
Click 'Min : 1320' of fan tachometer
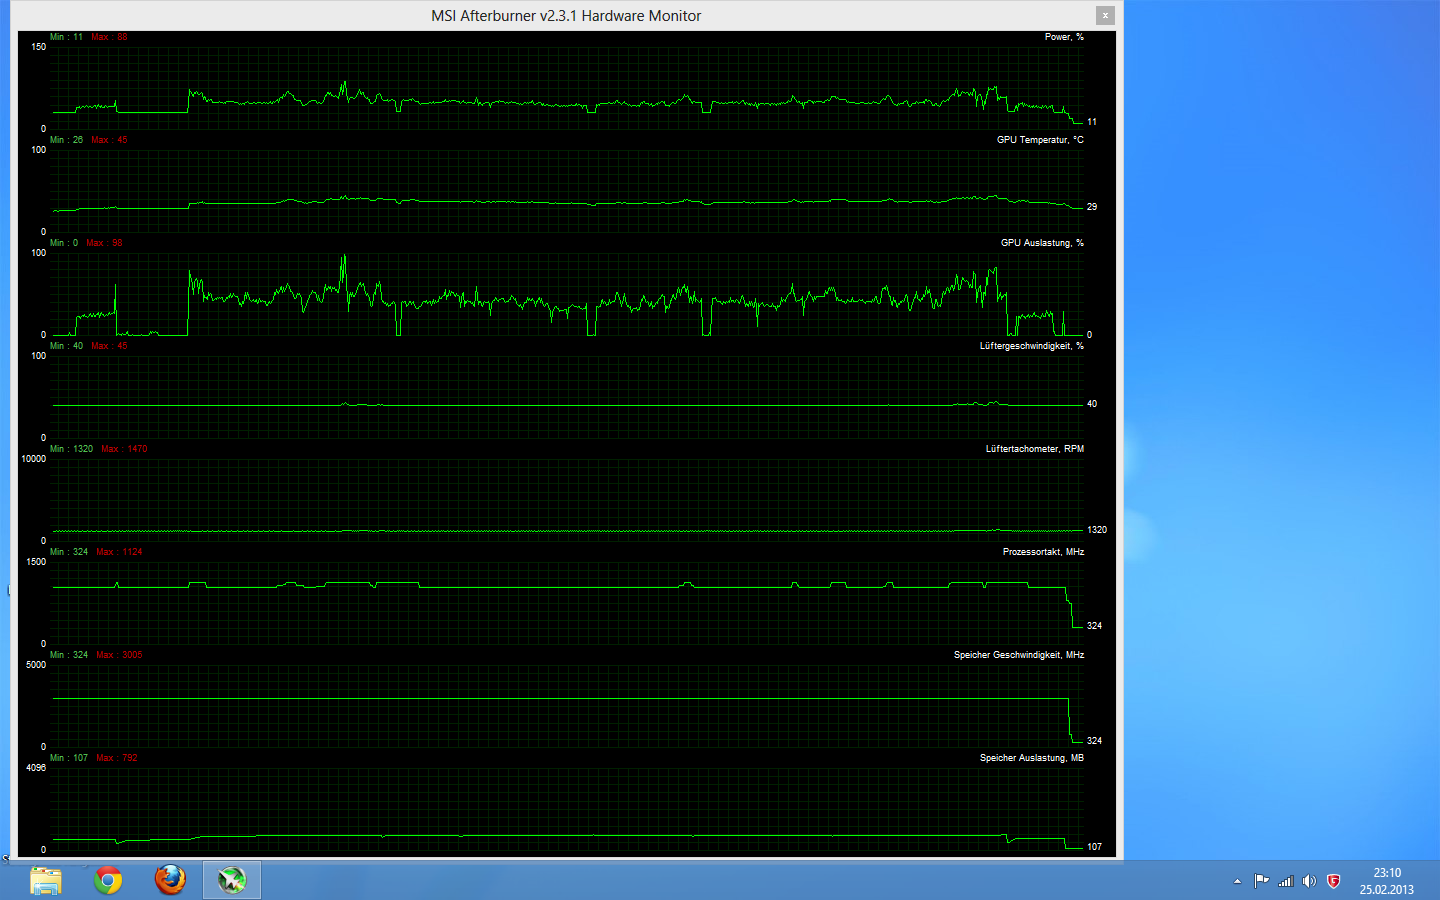pos(72,449)
